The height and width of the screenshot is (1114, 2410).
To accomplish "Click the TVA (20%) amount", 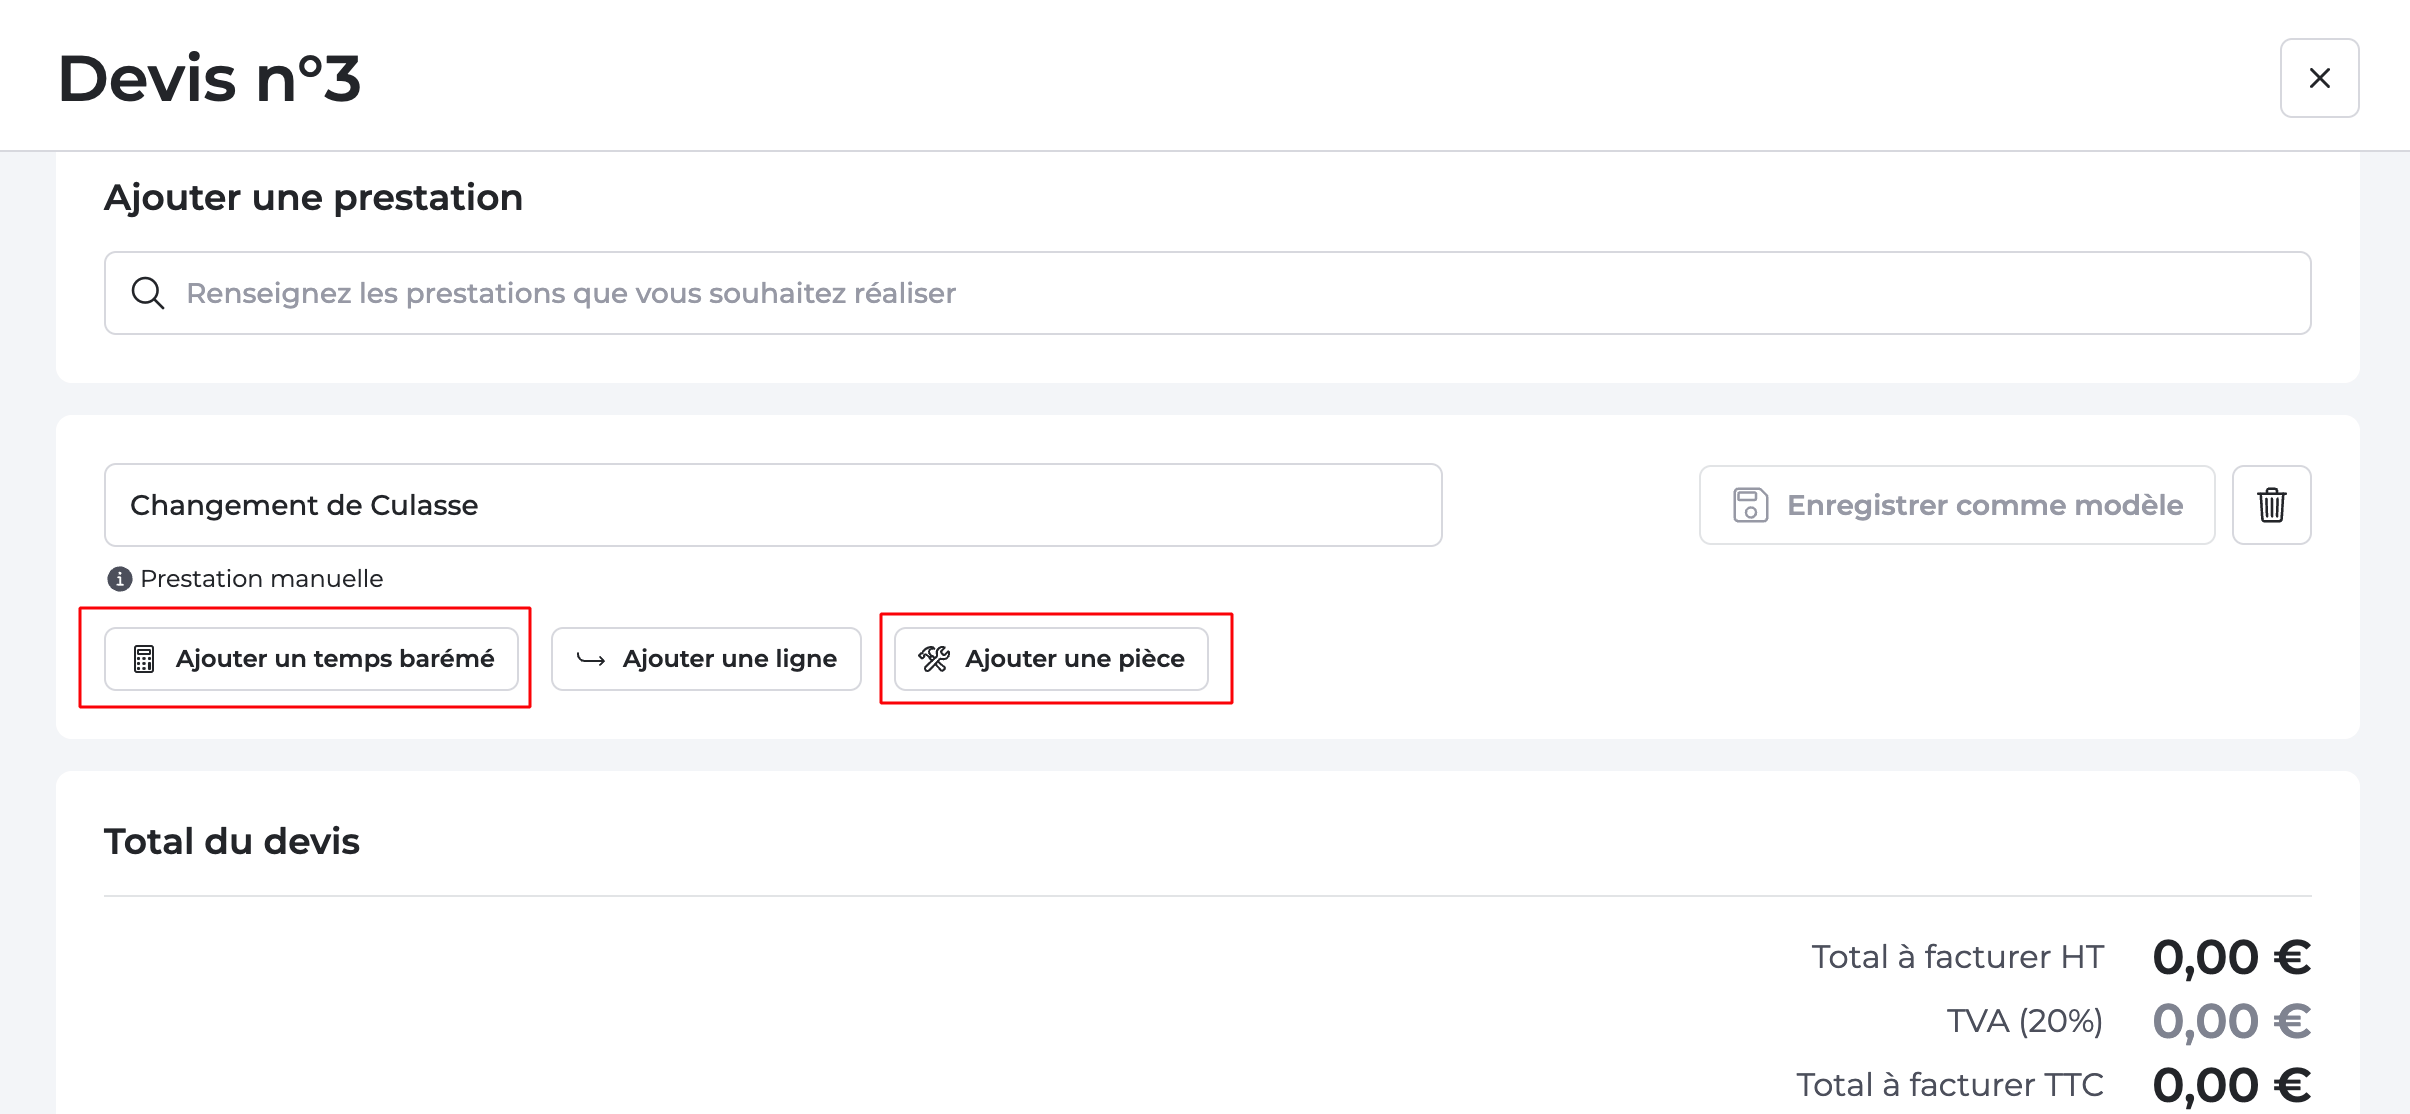I will tap(2231, 1021).
